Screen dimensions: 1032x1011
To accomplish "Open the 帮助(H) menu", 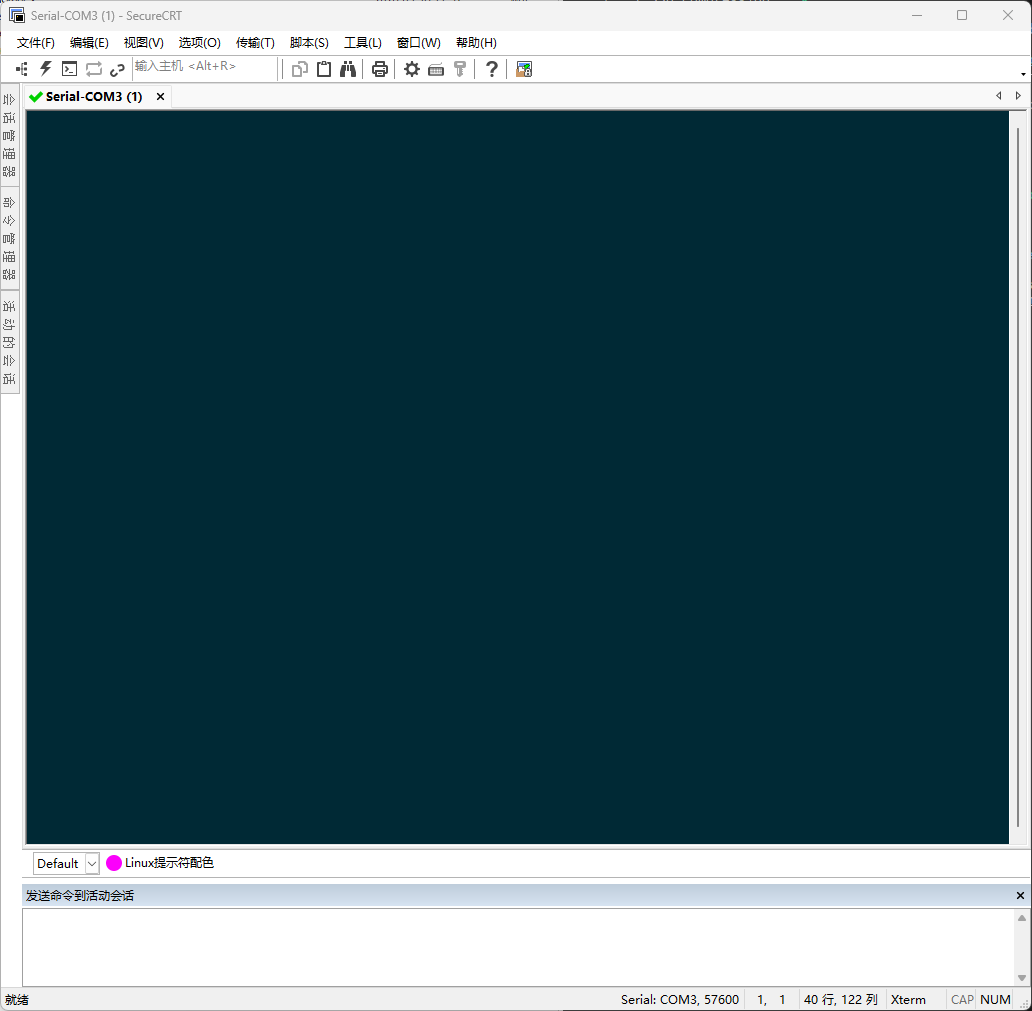I will 476,43.
